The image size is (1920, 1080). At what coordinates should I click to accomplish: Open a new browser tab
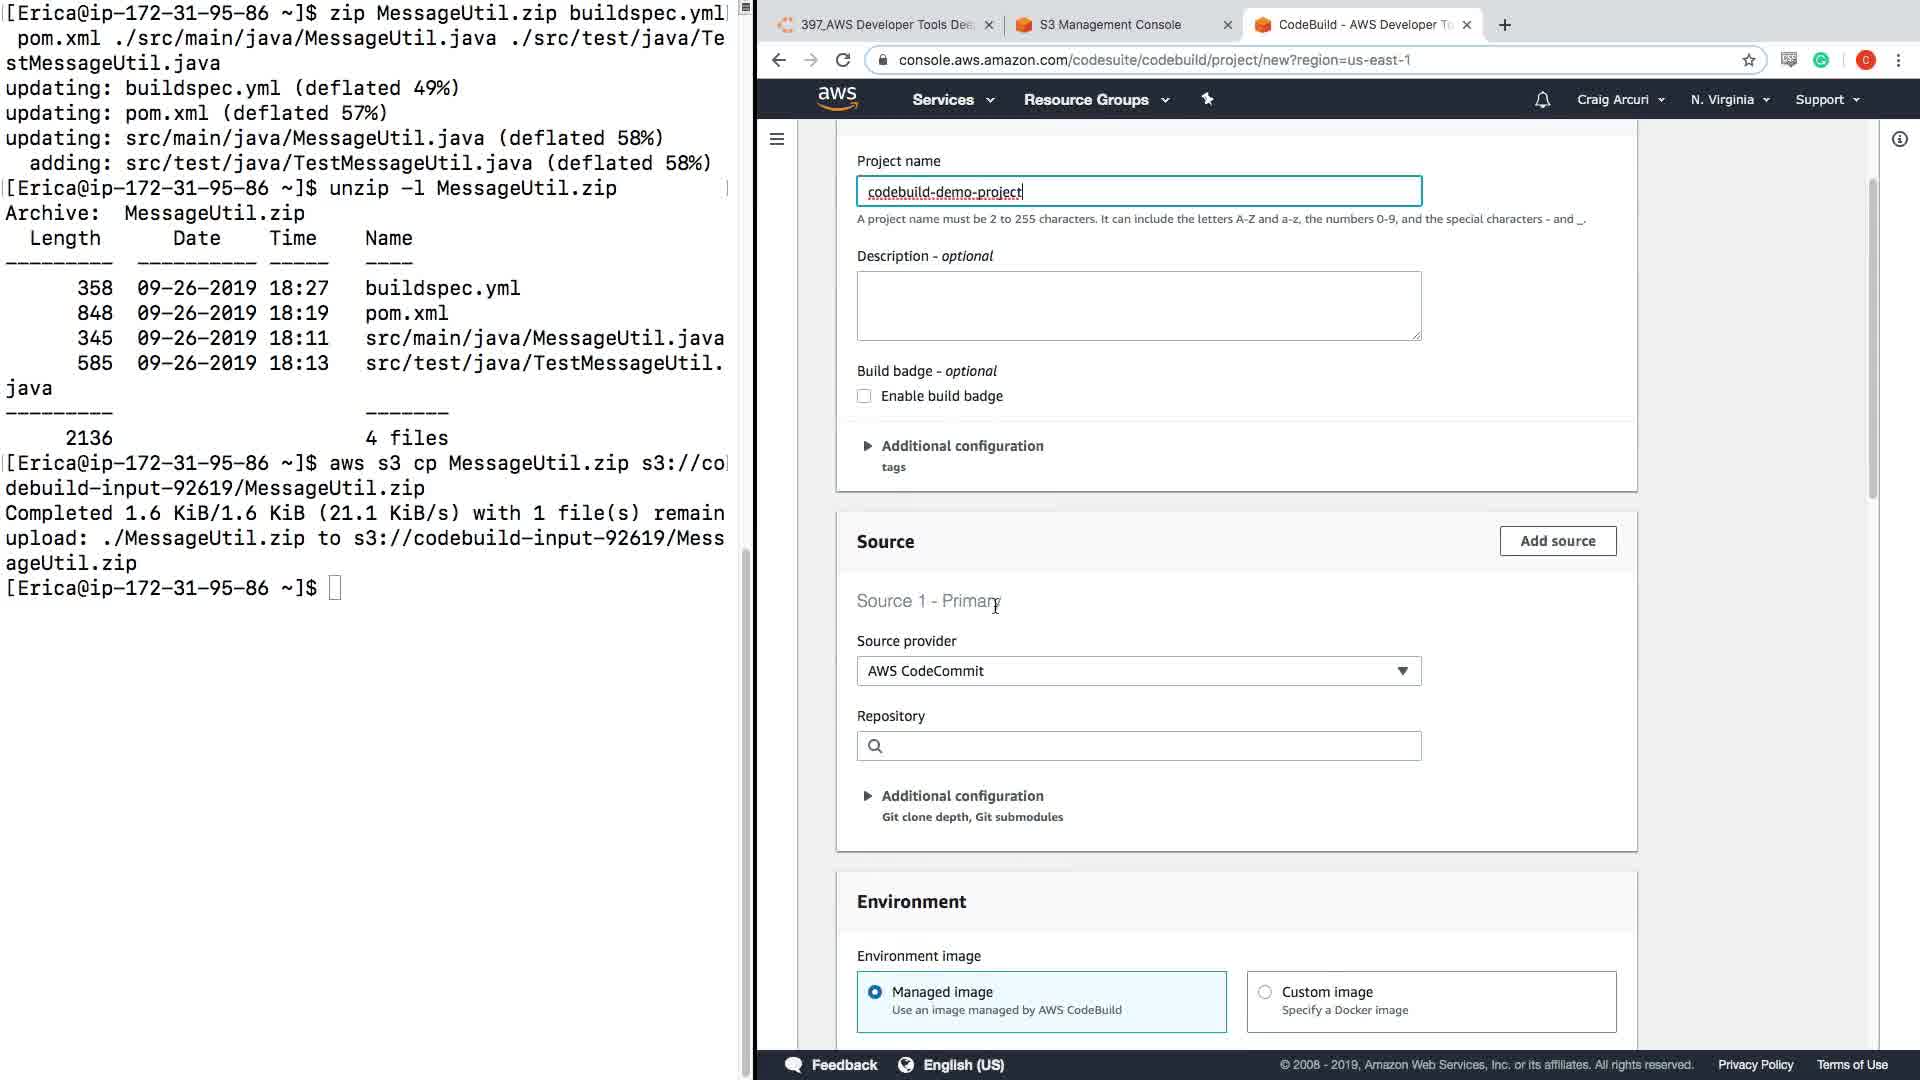point(1504,25)
